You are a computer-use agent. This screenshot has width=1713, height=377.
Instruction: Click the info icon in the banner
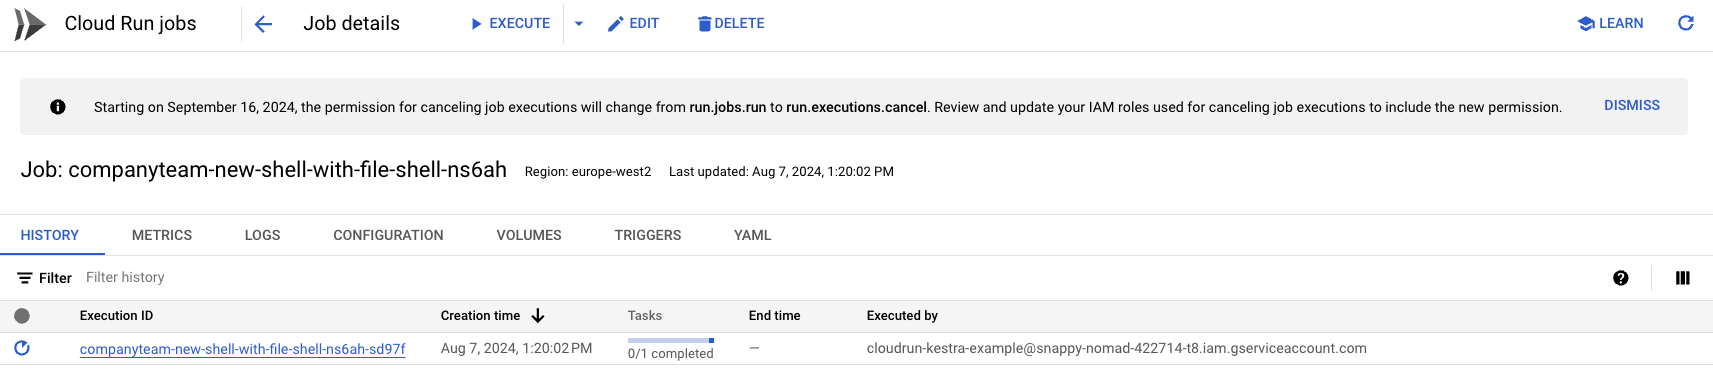(58, 107)
